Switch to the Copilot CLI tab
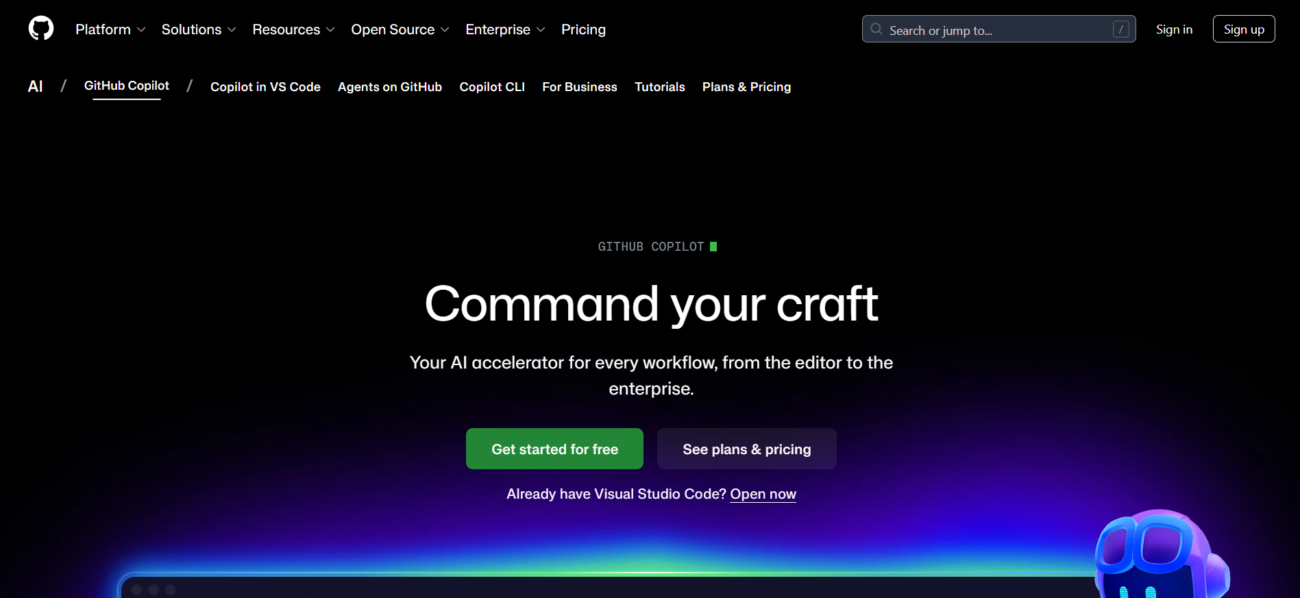Screen dimensions: 1300x598 click(492, 87)
